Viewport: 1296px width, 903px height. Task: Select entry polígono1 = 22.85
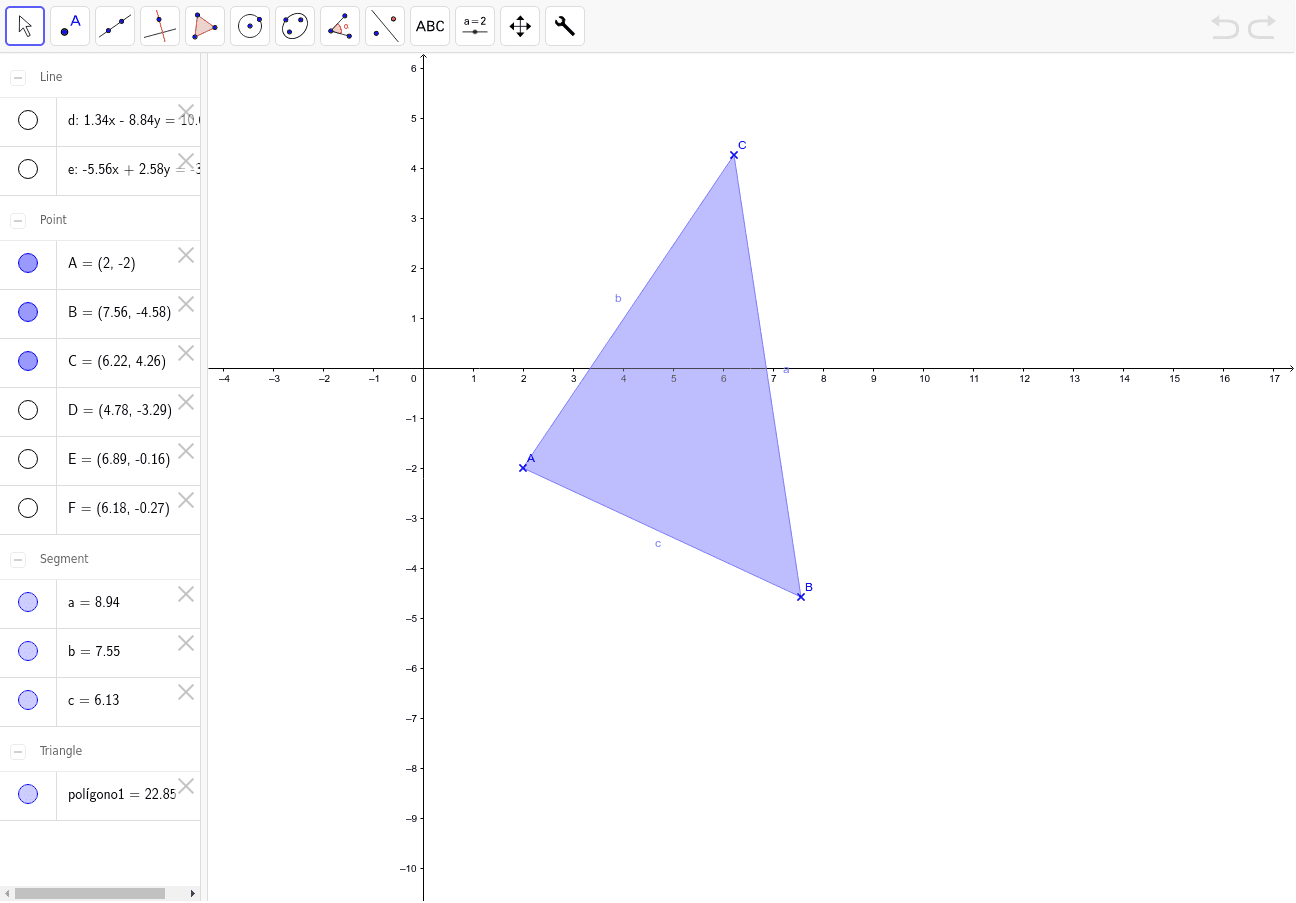click(122, 794)
